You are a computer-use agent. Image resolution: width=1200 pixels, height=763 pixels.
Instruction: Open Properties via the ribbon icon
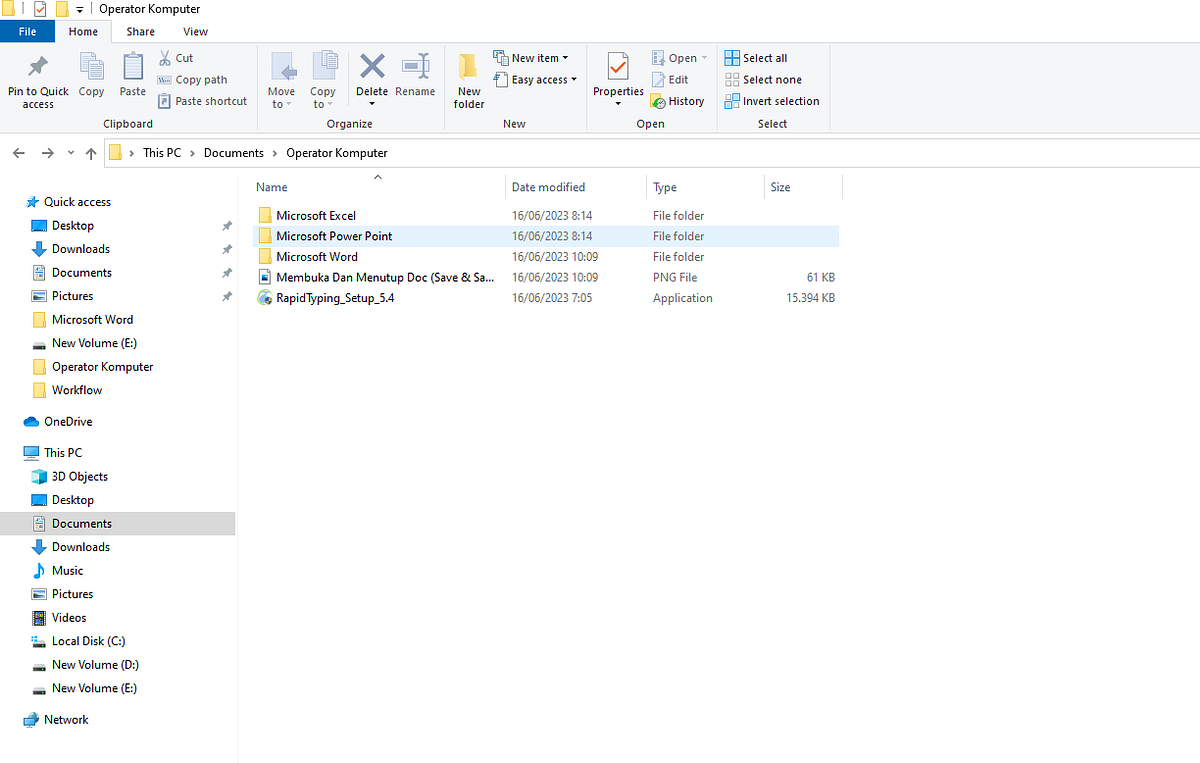(617, 75)
